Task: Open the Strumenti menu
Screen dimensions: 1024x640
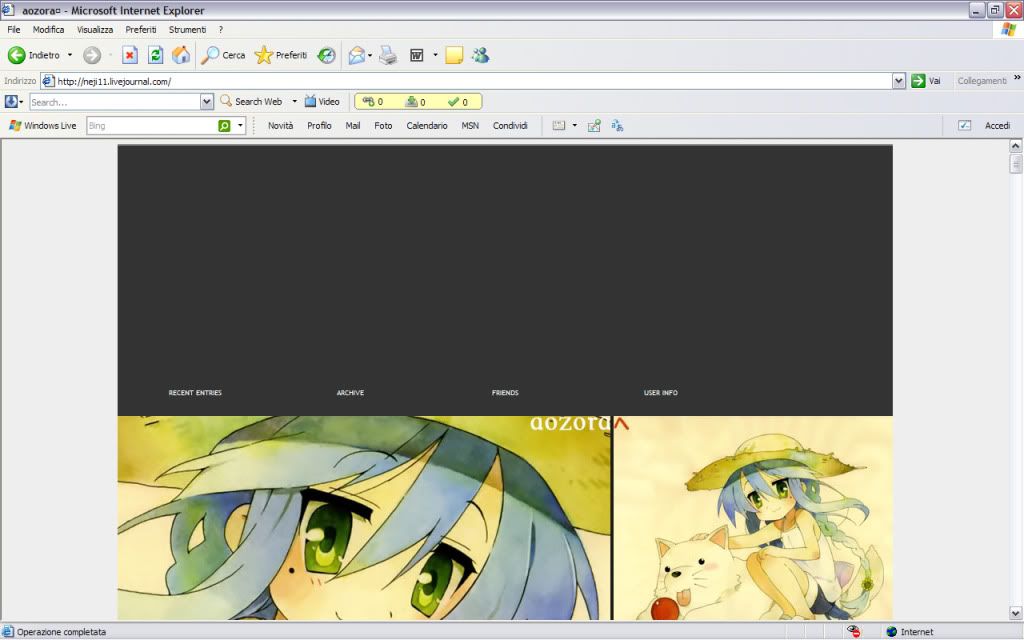Action: [187, 29]
